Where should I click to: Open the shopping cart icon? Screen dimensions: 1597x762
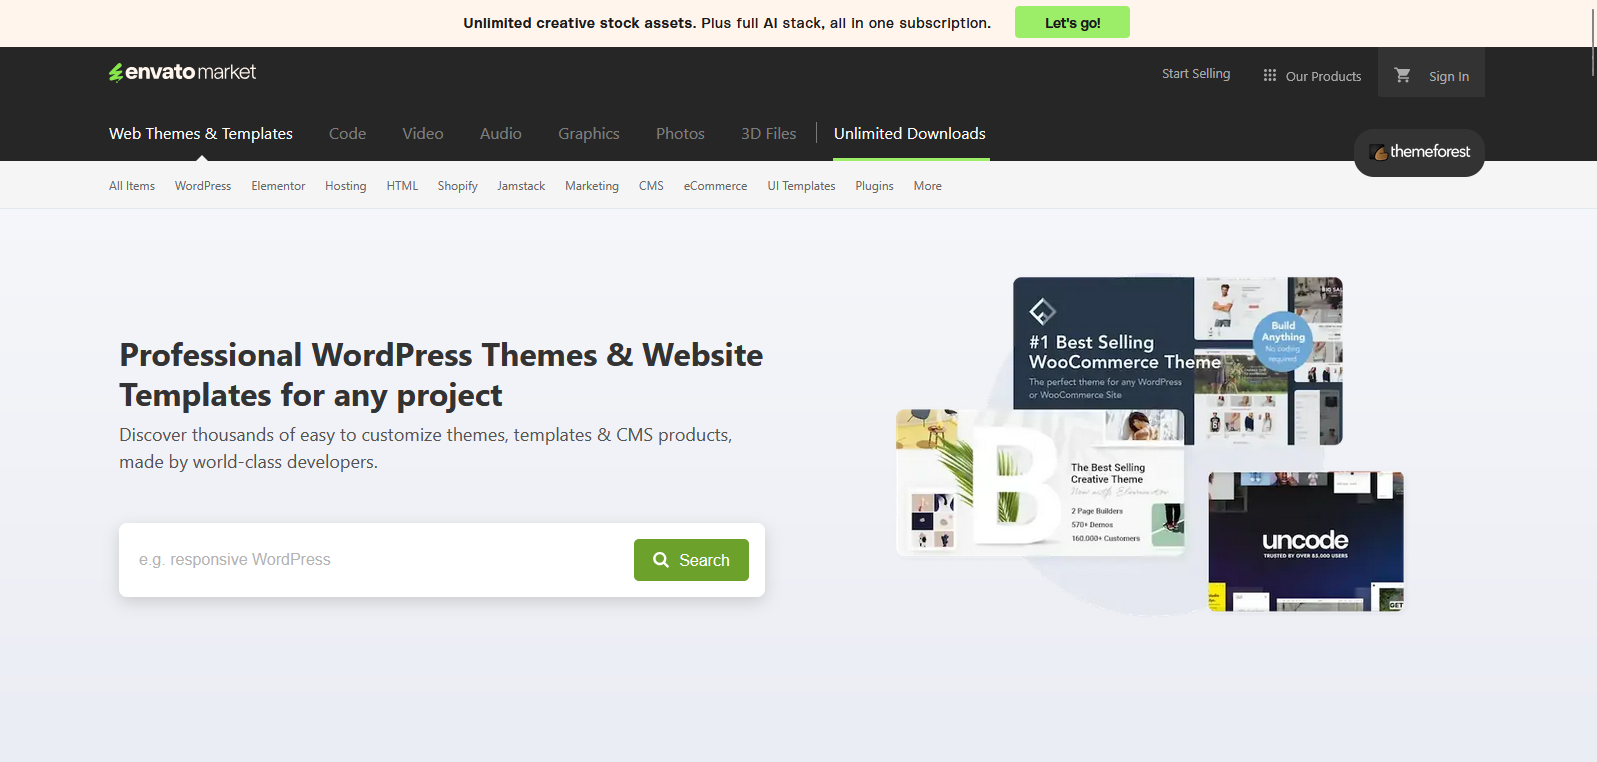(1402, 75)
